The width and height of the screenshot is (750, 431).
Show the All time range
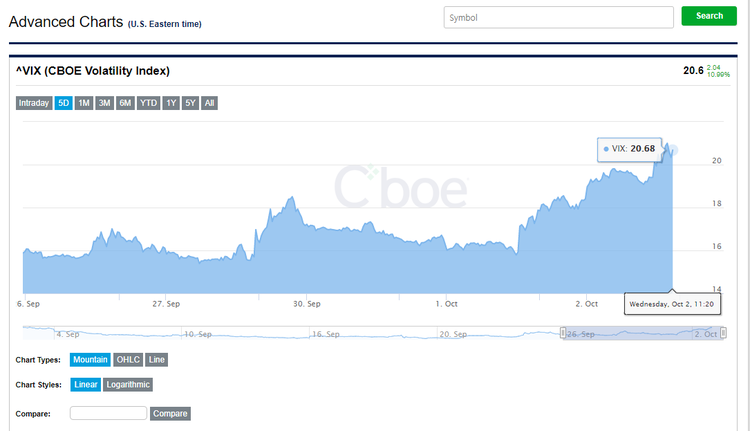(210, 103)
